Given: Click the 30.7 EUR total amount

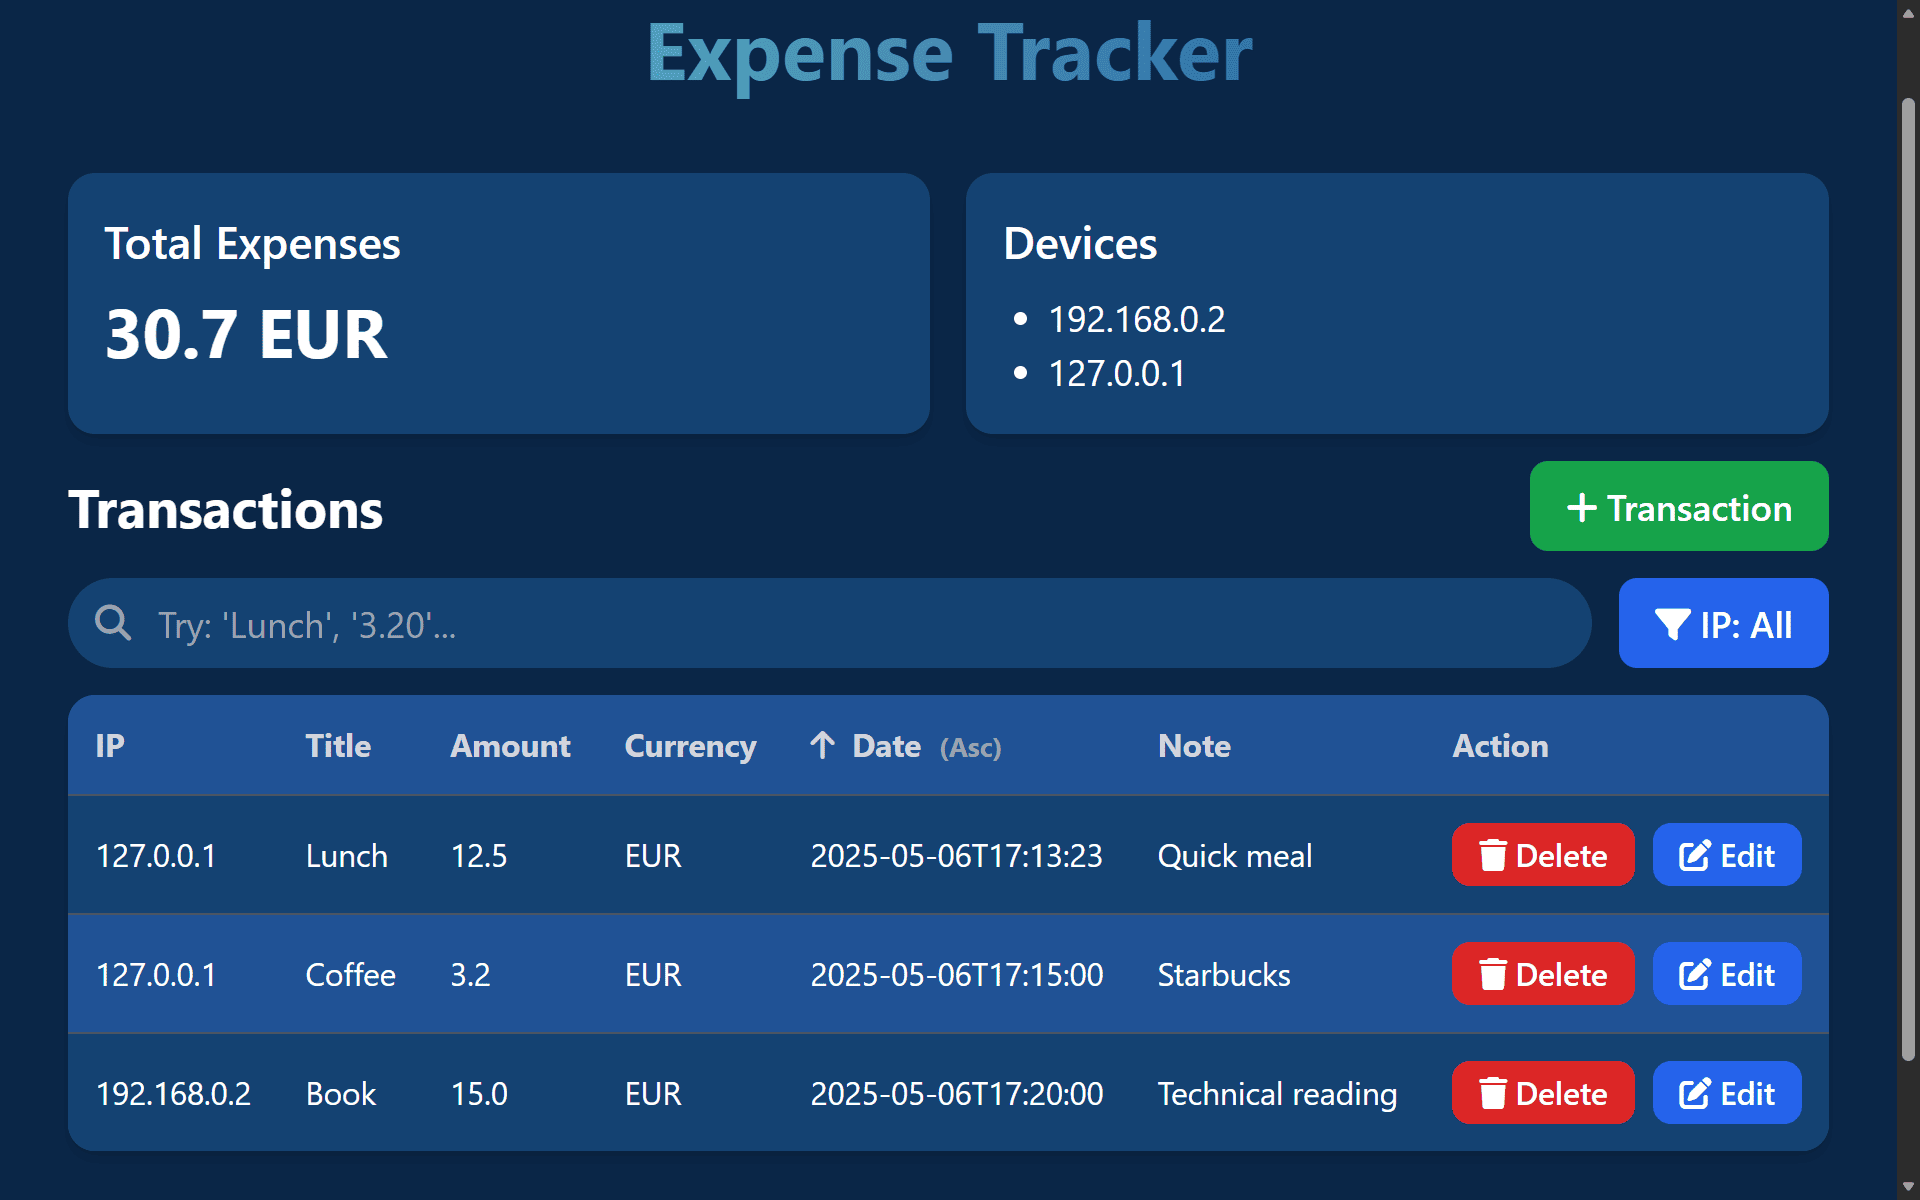Looking at the screenshot, I should (x=246, y=334).
